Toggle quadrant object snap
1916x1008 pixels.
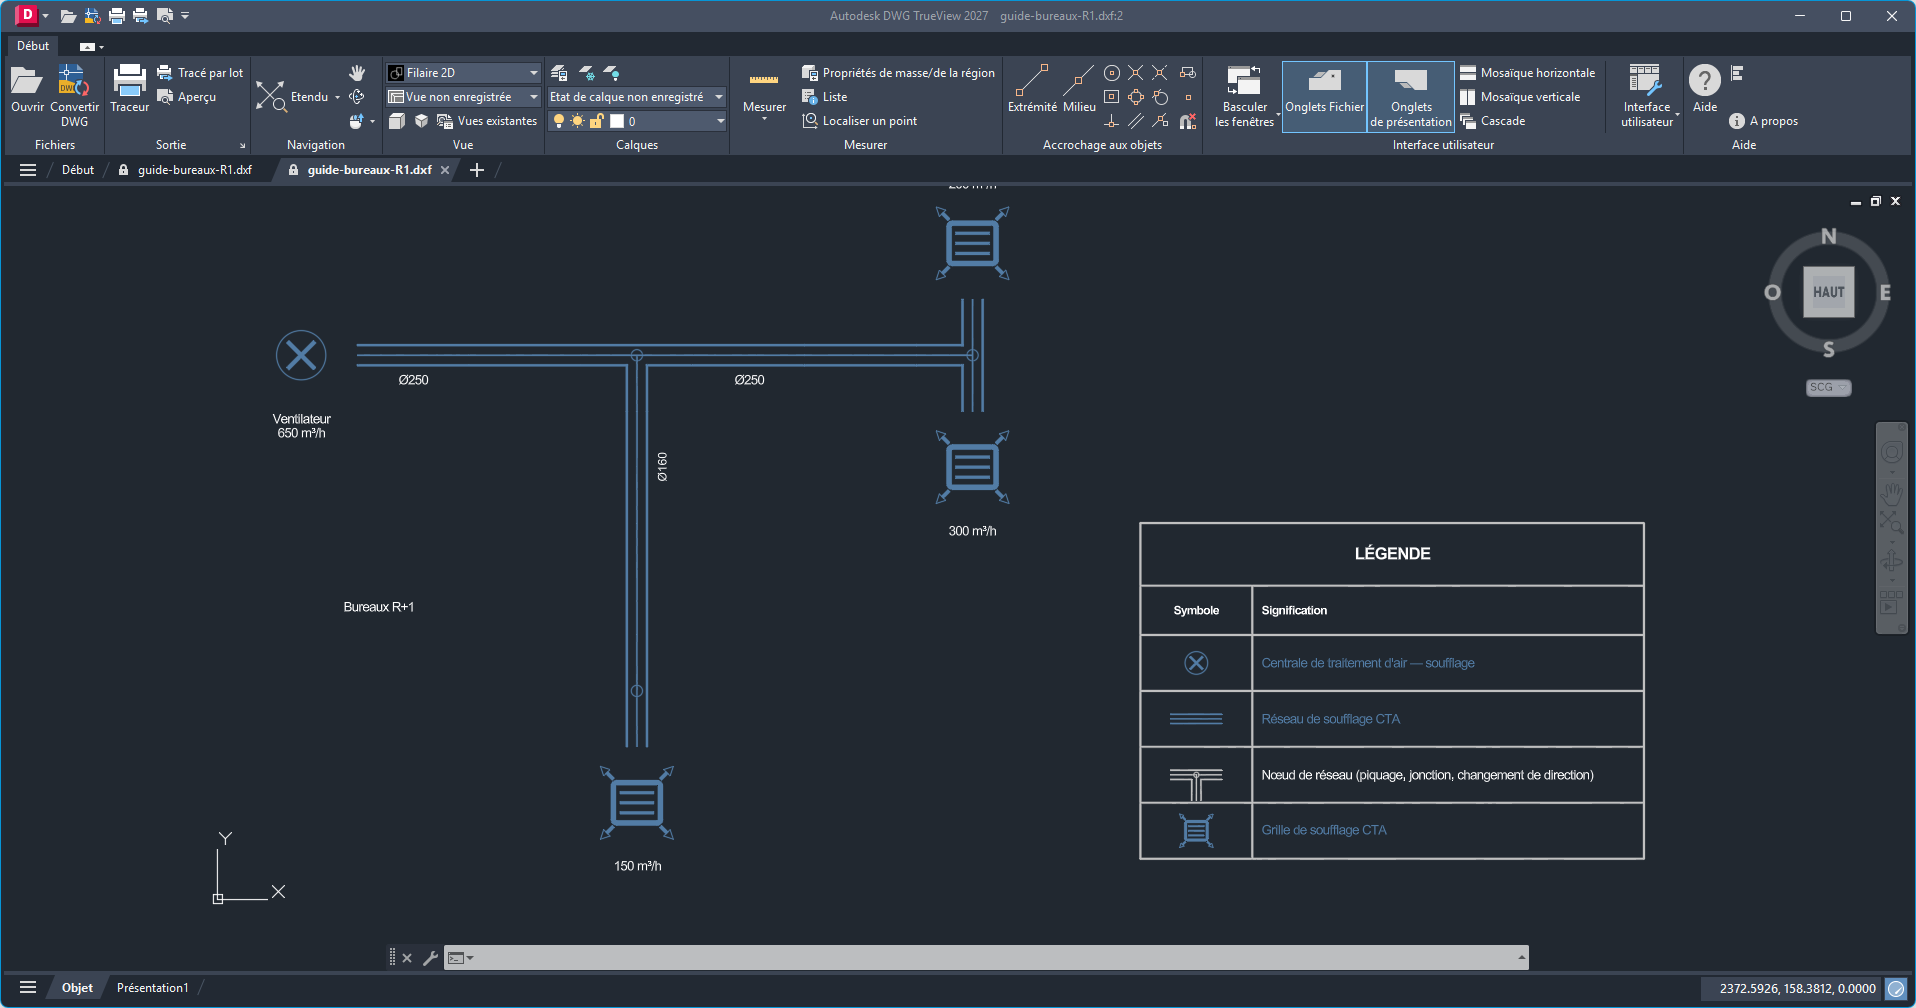(x=1136, y=97)
